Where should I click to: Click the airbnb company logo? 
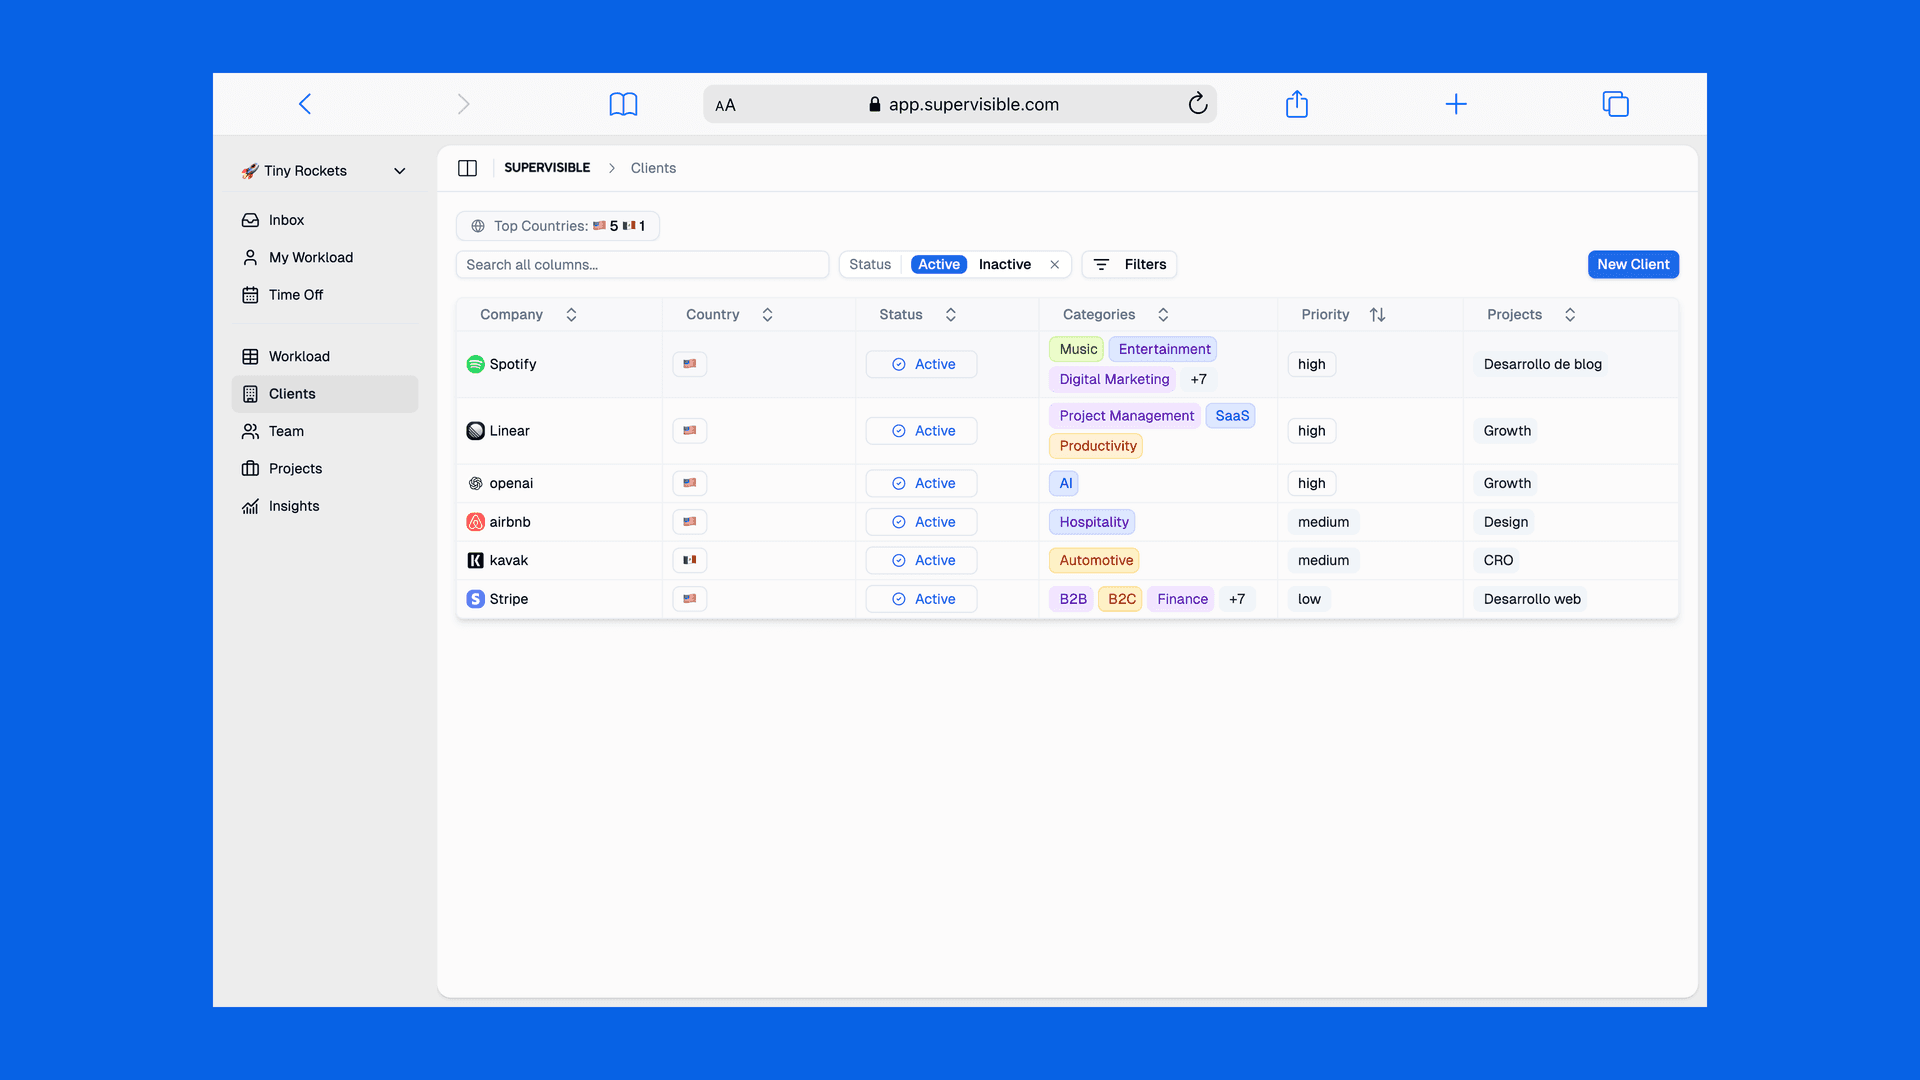[476, 522]
